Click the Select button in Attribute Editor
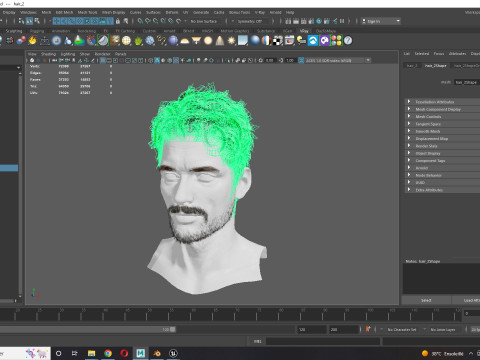Viewport: 480px width, 360px height. (426, 300)
